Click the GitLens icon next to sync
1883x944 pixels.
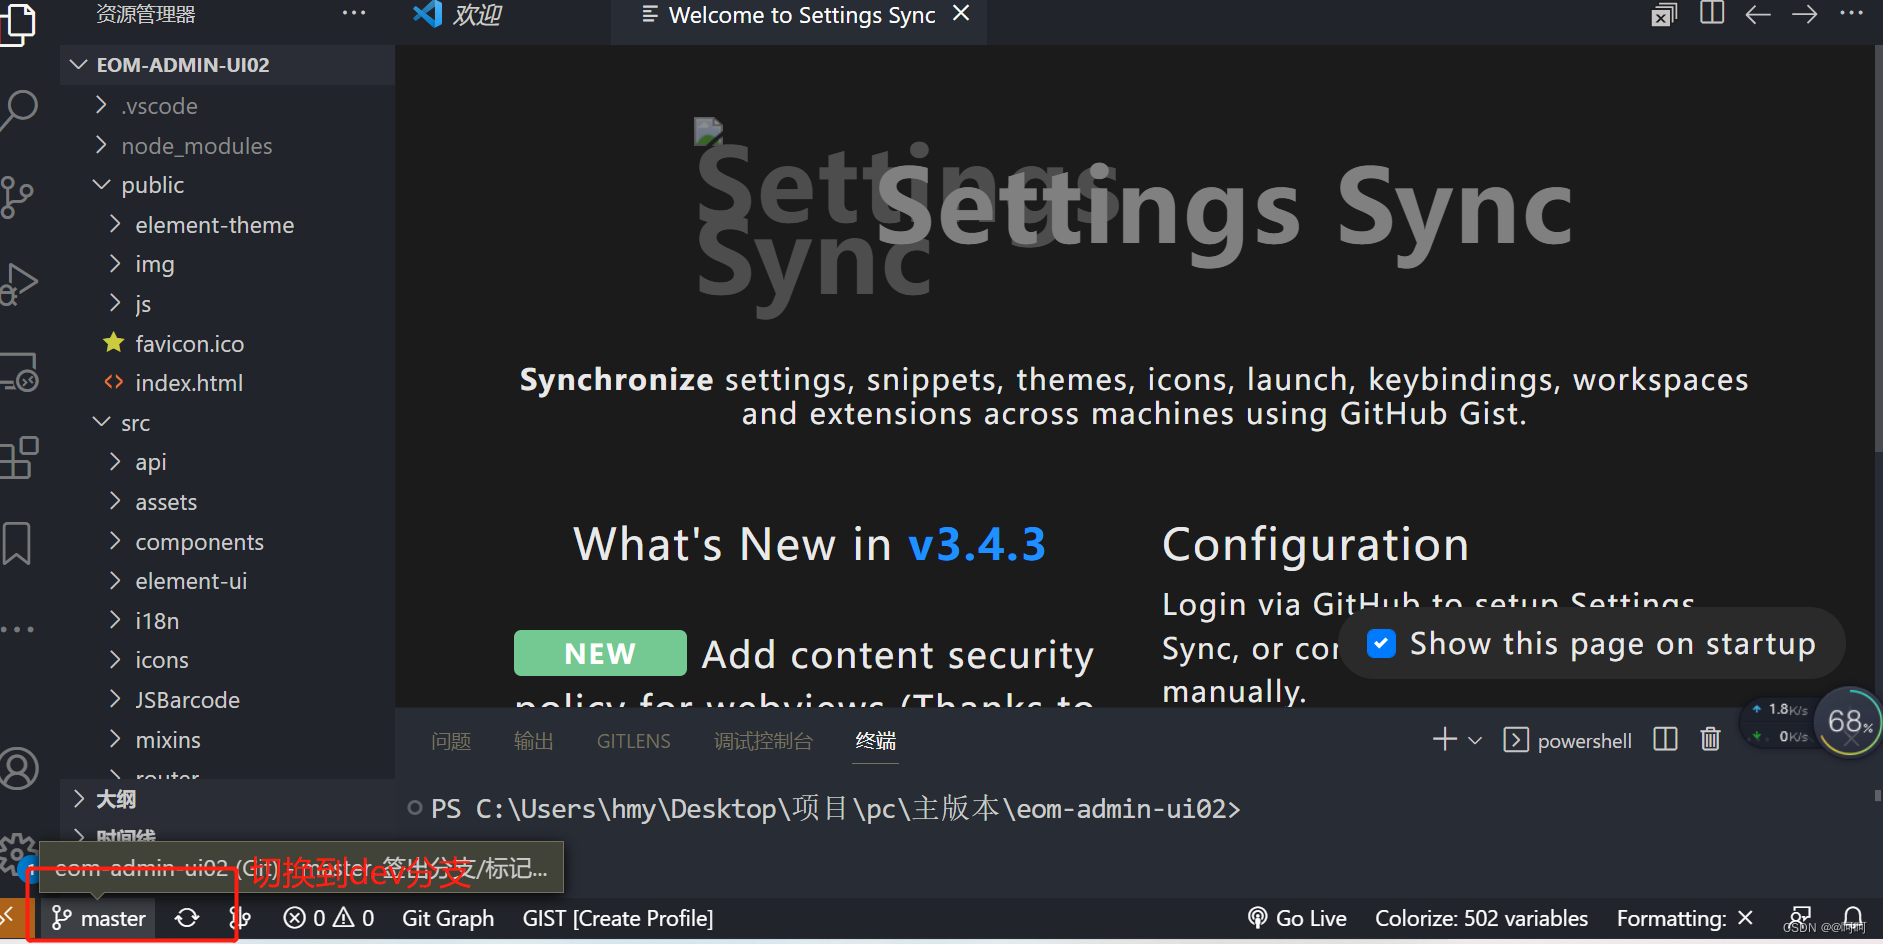tap(240, 918)
